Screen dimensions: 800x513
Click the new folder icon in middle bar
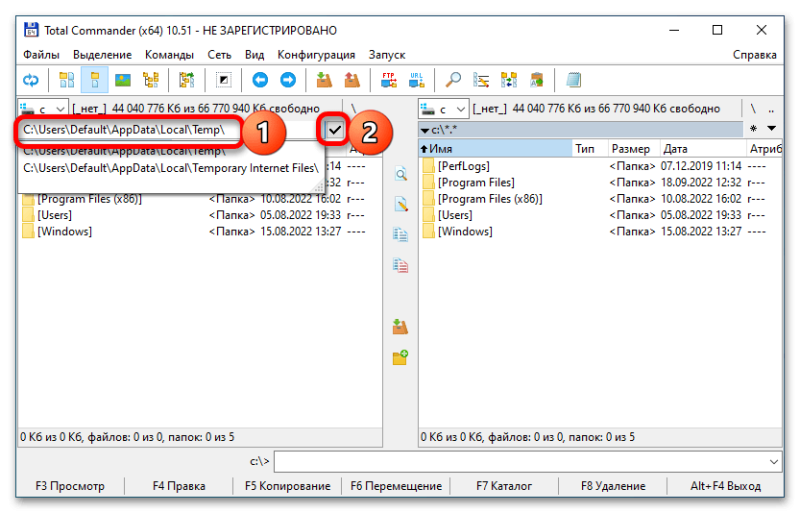[x=401, y=357]
